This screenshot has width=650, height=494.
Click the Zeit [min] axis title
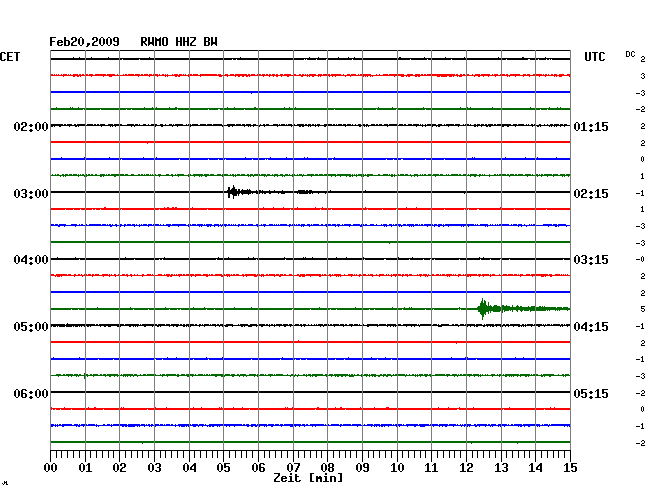[x=308, y=478]
